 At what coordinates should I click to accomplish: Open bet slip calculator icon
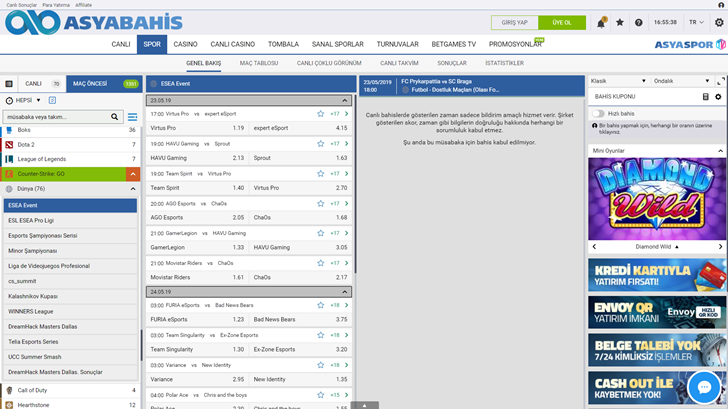click(x=705, y=97)
